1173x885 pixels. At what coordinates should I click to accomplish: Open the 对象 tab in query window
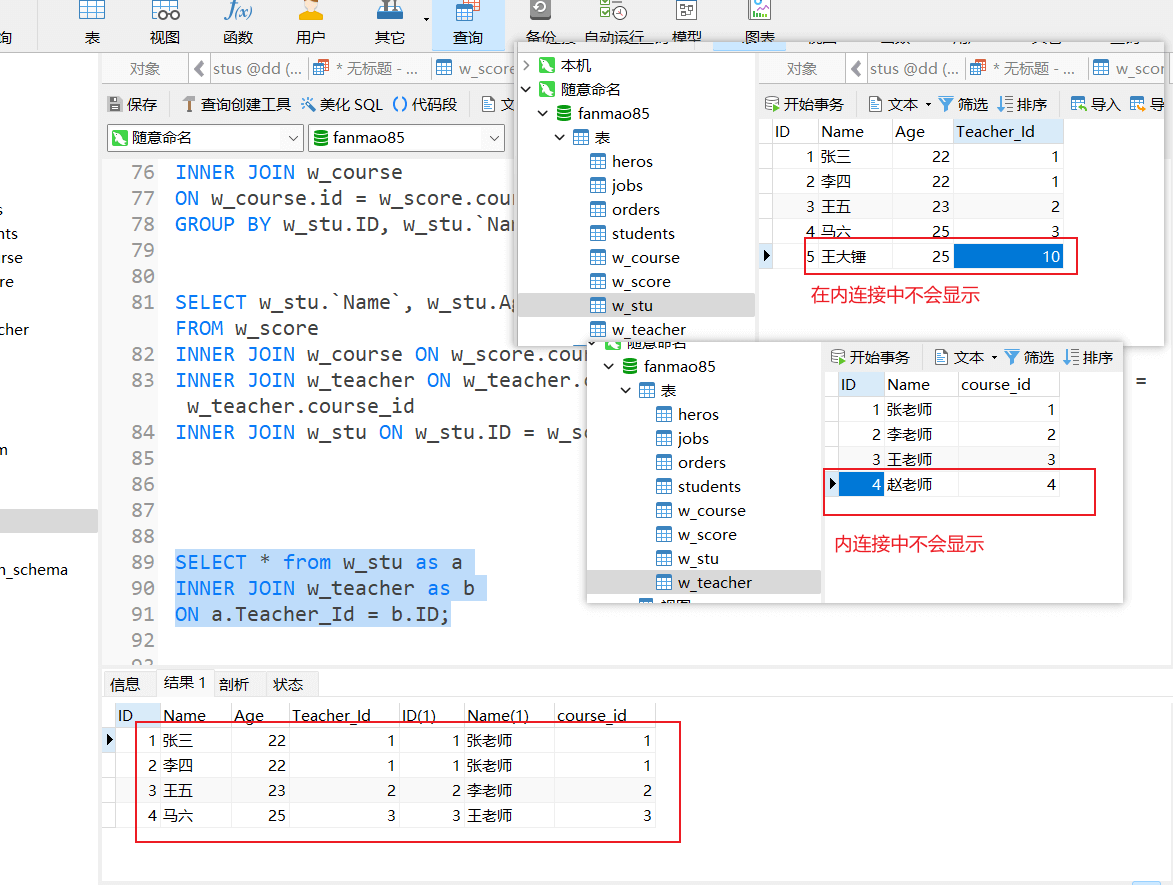(144, 69)
